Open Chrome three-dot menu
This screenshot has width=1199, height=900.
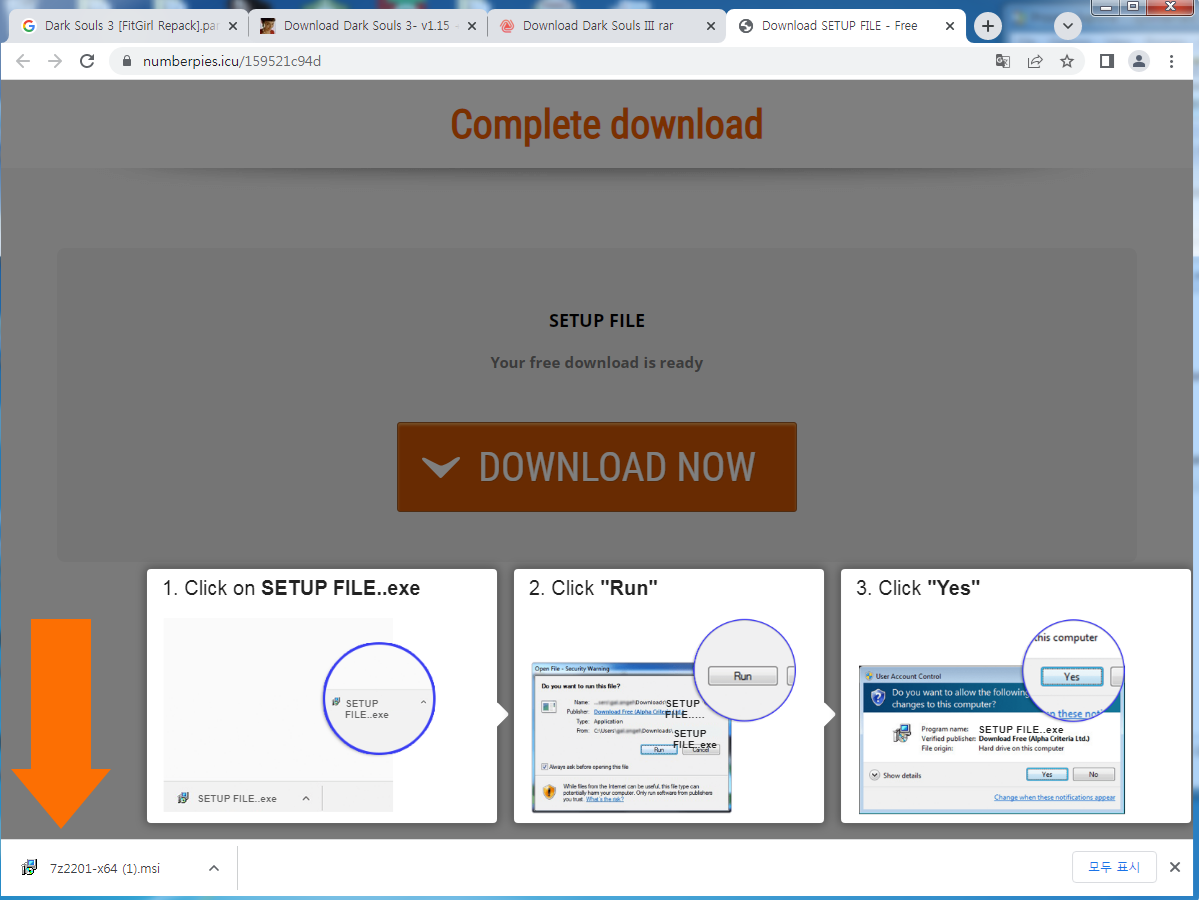(x=1171, y=61)
